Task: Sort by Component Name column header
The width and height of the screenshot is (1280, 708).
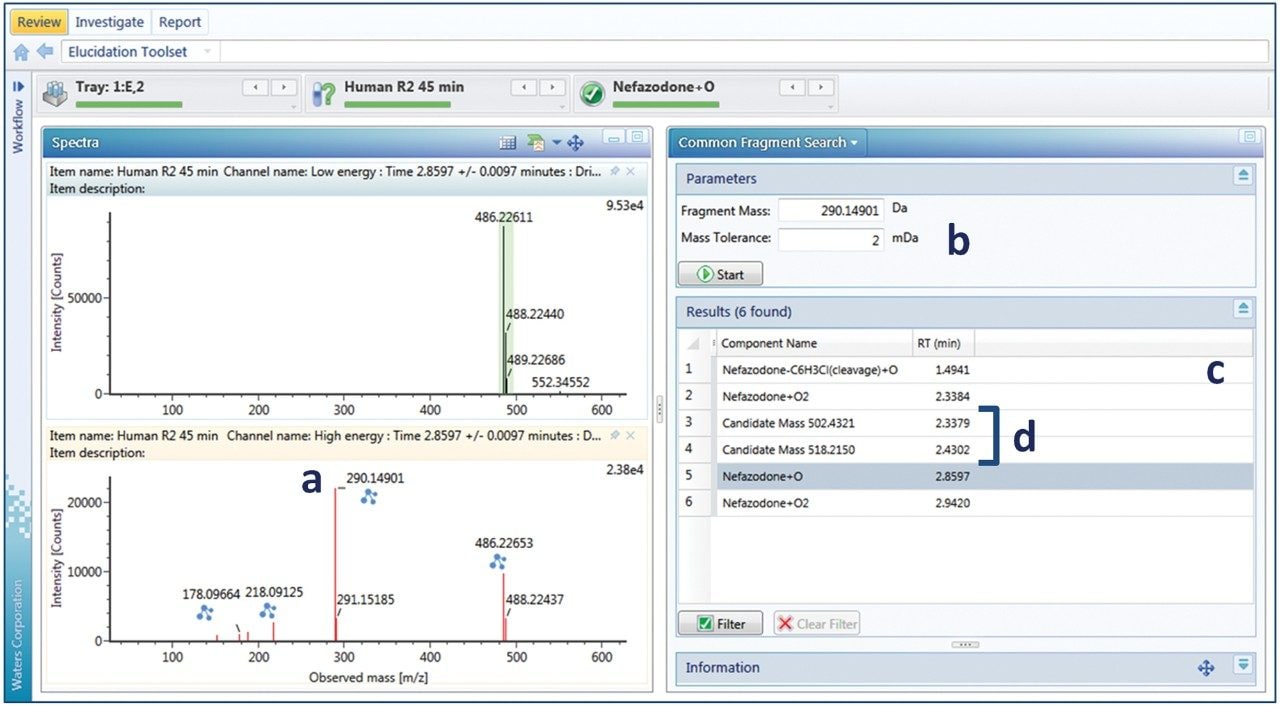Action: [813, 343]
